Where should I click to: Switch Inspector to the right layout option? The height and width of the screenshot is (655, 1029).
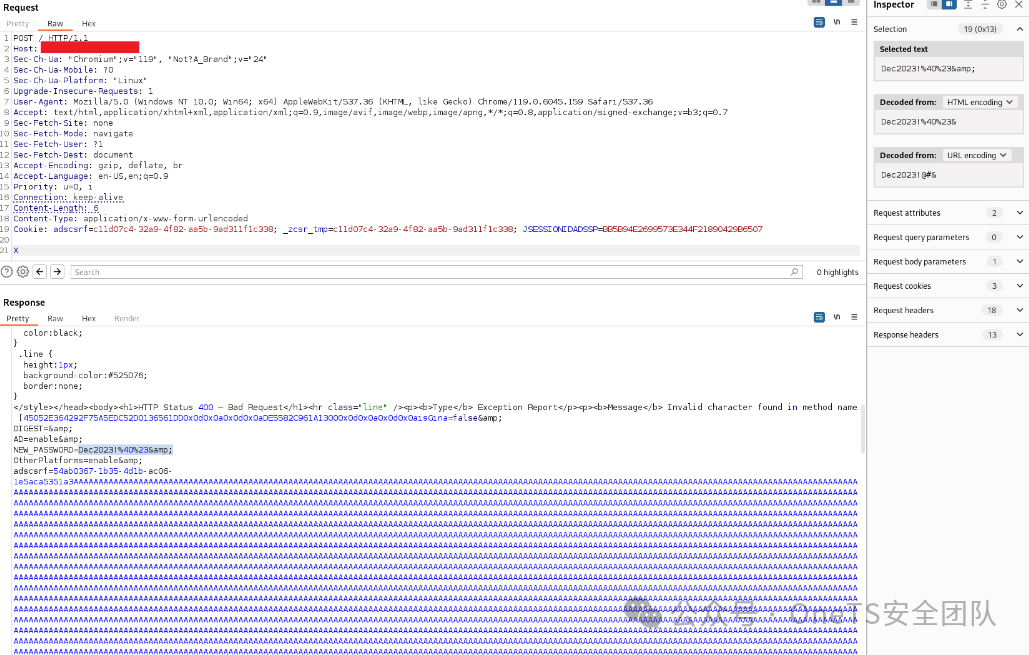(x=949, y=5)
